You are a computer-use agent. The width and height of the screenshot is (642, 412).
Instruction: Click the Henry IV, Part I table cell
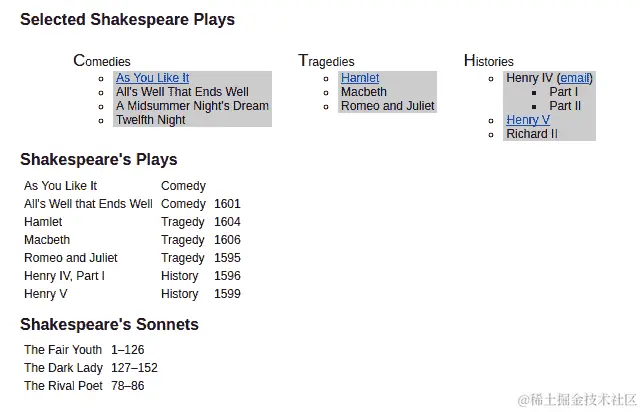(64, 276)
